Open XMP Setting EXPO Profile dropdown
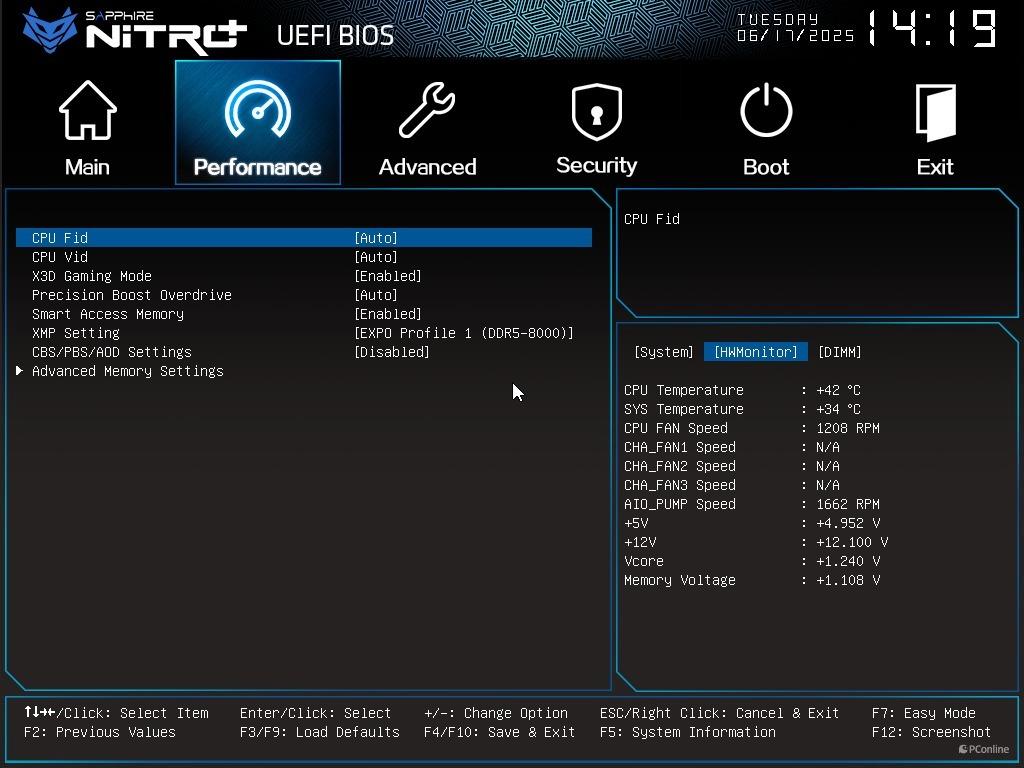The image size is (1024, 768). [x=464, y=333]
